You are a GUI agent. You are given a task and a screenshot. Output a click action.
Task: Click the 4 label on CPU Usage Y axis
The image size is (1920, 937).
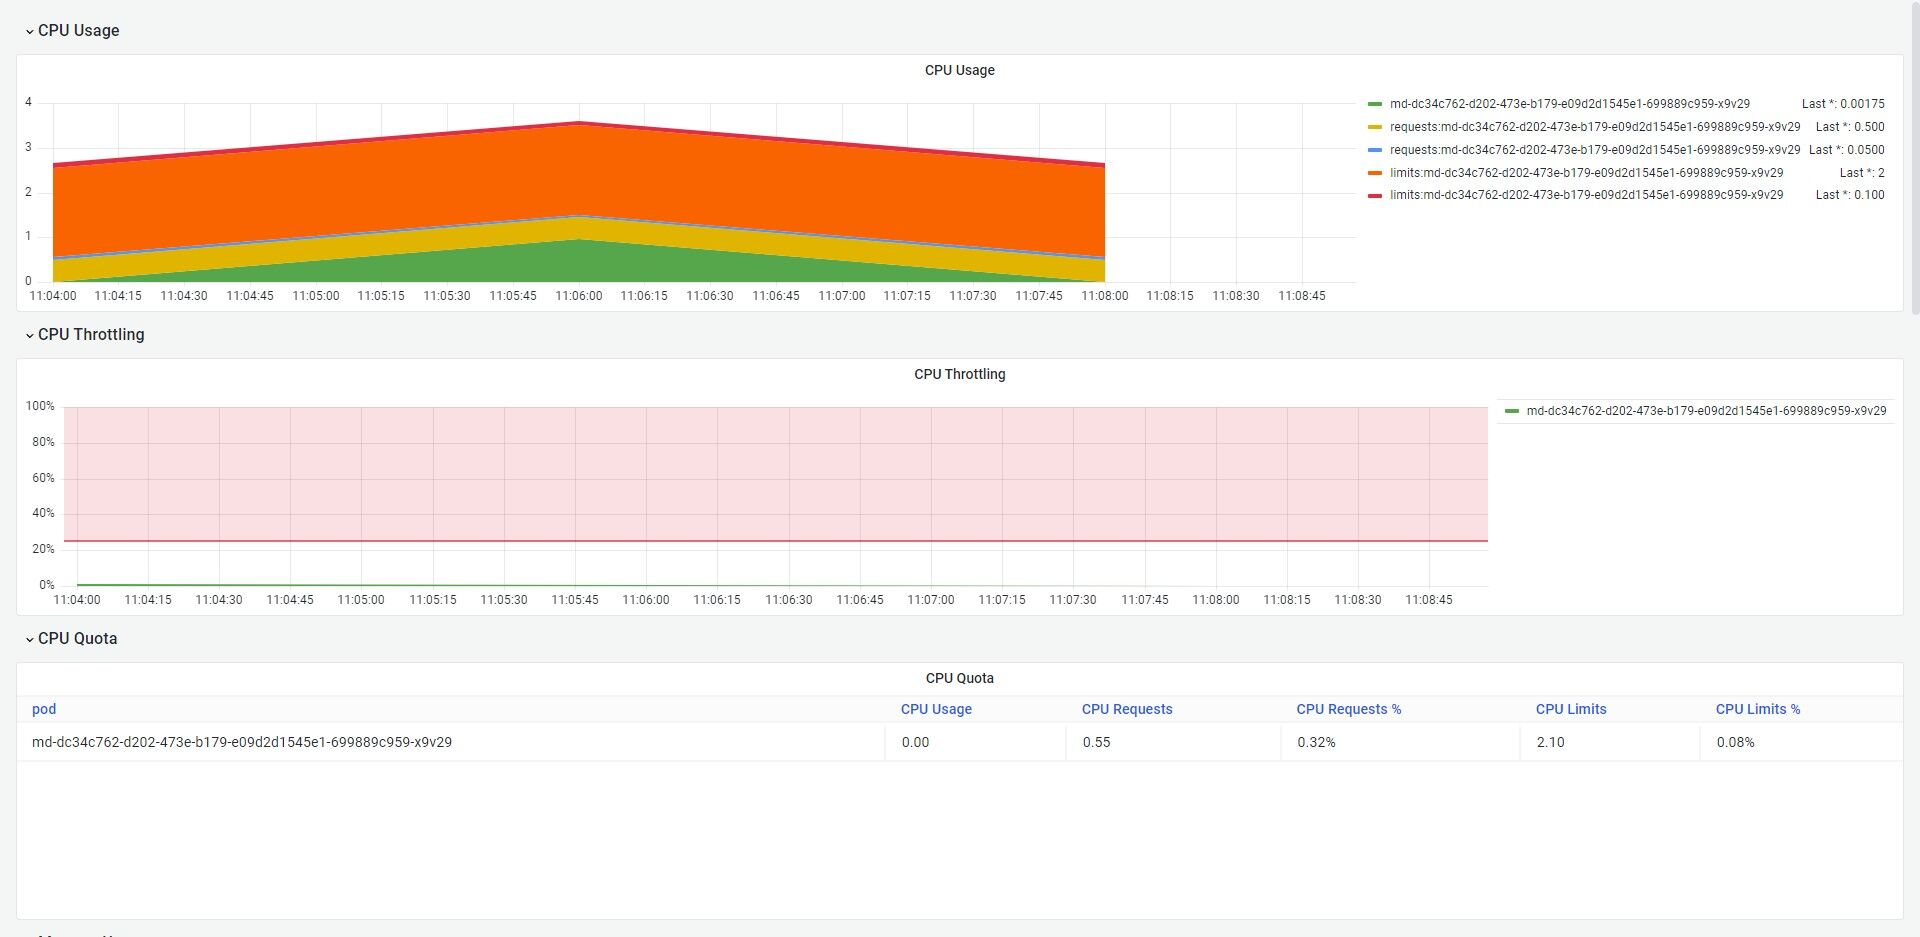tap(28, 102)
